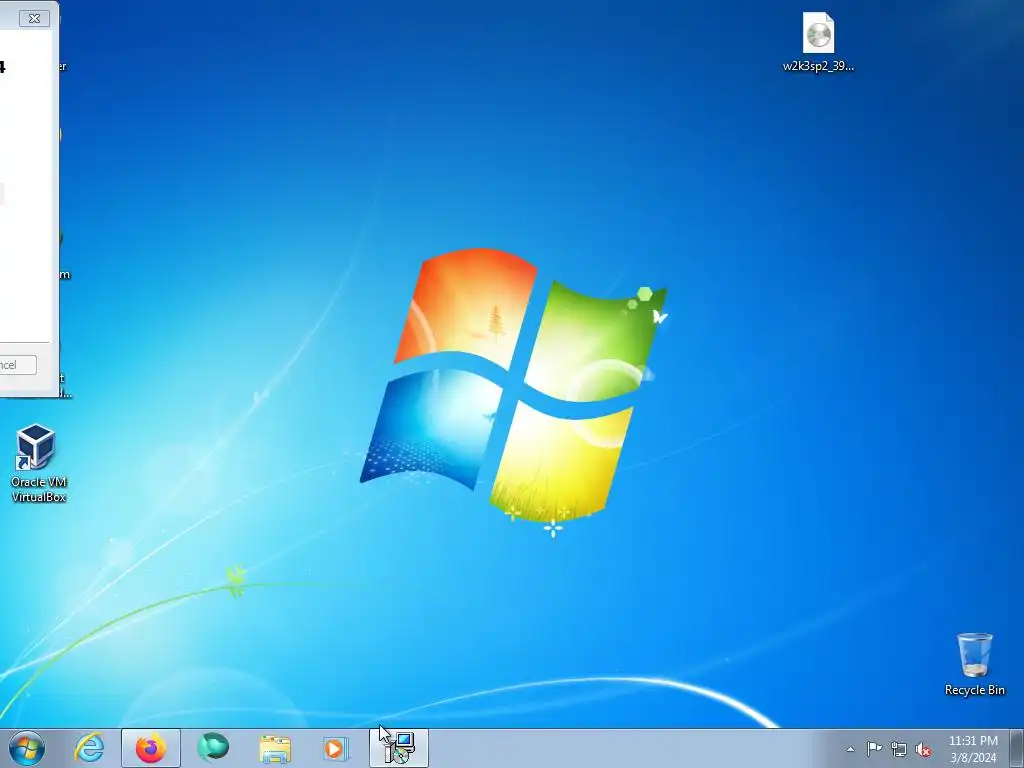Click Cancel in the partially visible dialog
Viewport: 1024px width, 768px height.
18,364
